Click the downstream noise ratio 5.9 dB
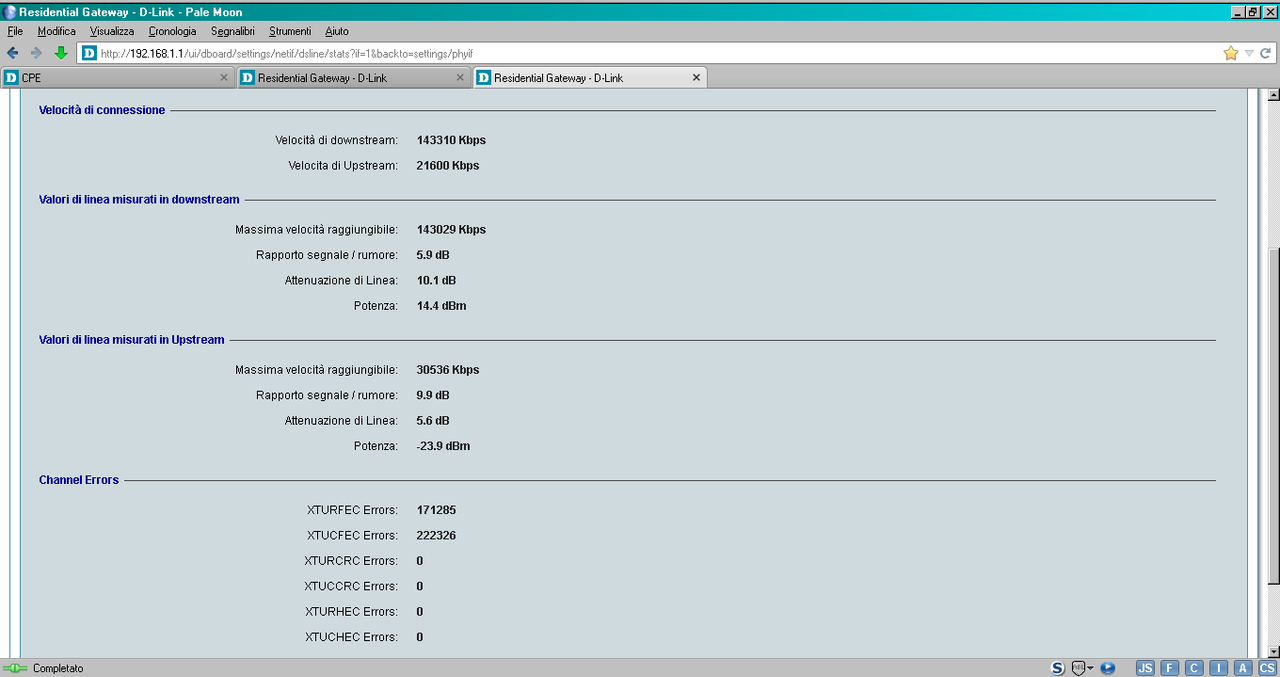The height and width of the screenshot is (677, 1280). point(433,255)
